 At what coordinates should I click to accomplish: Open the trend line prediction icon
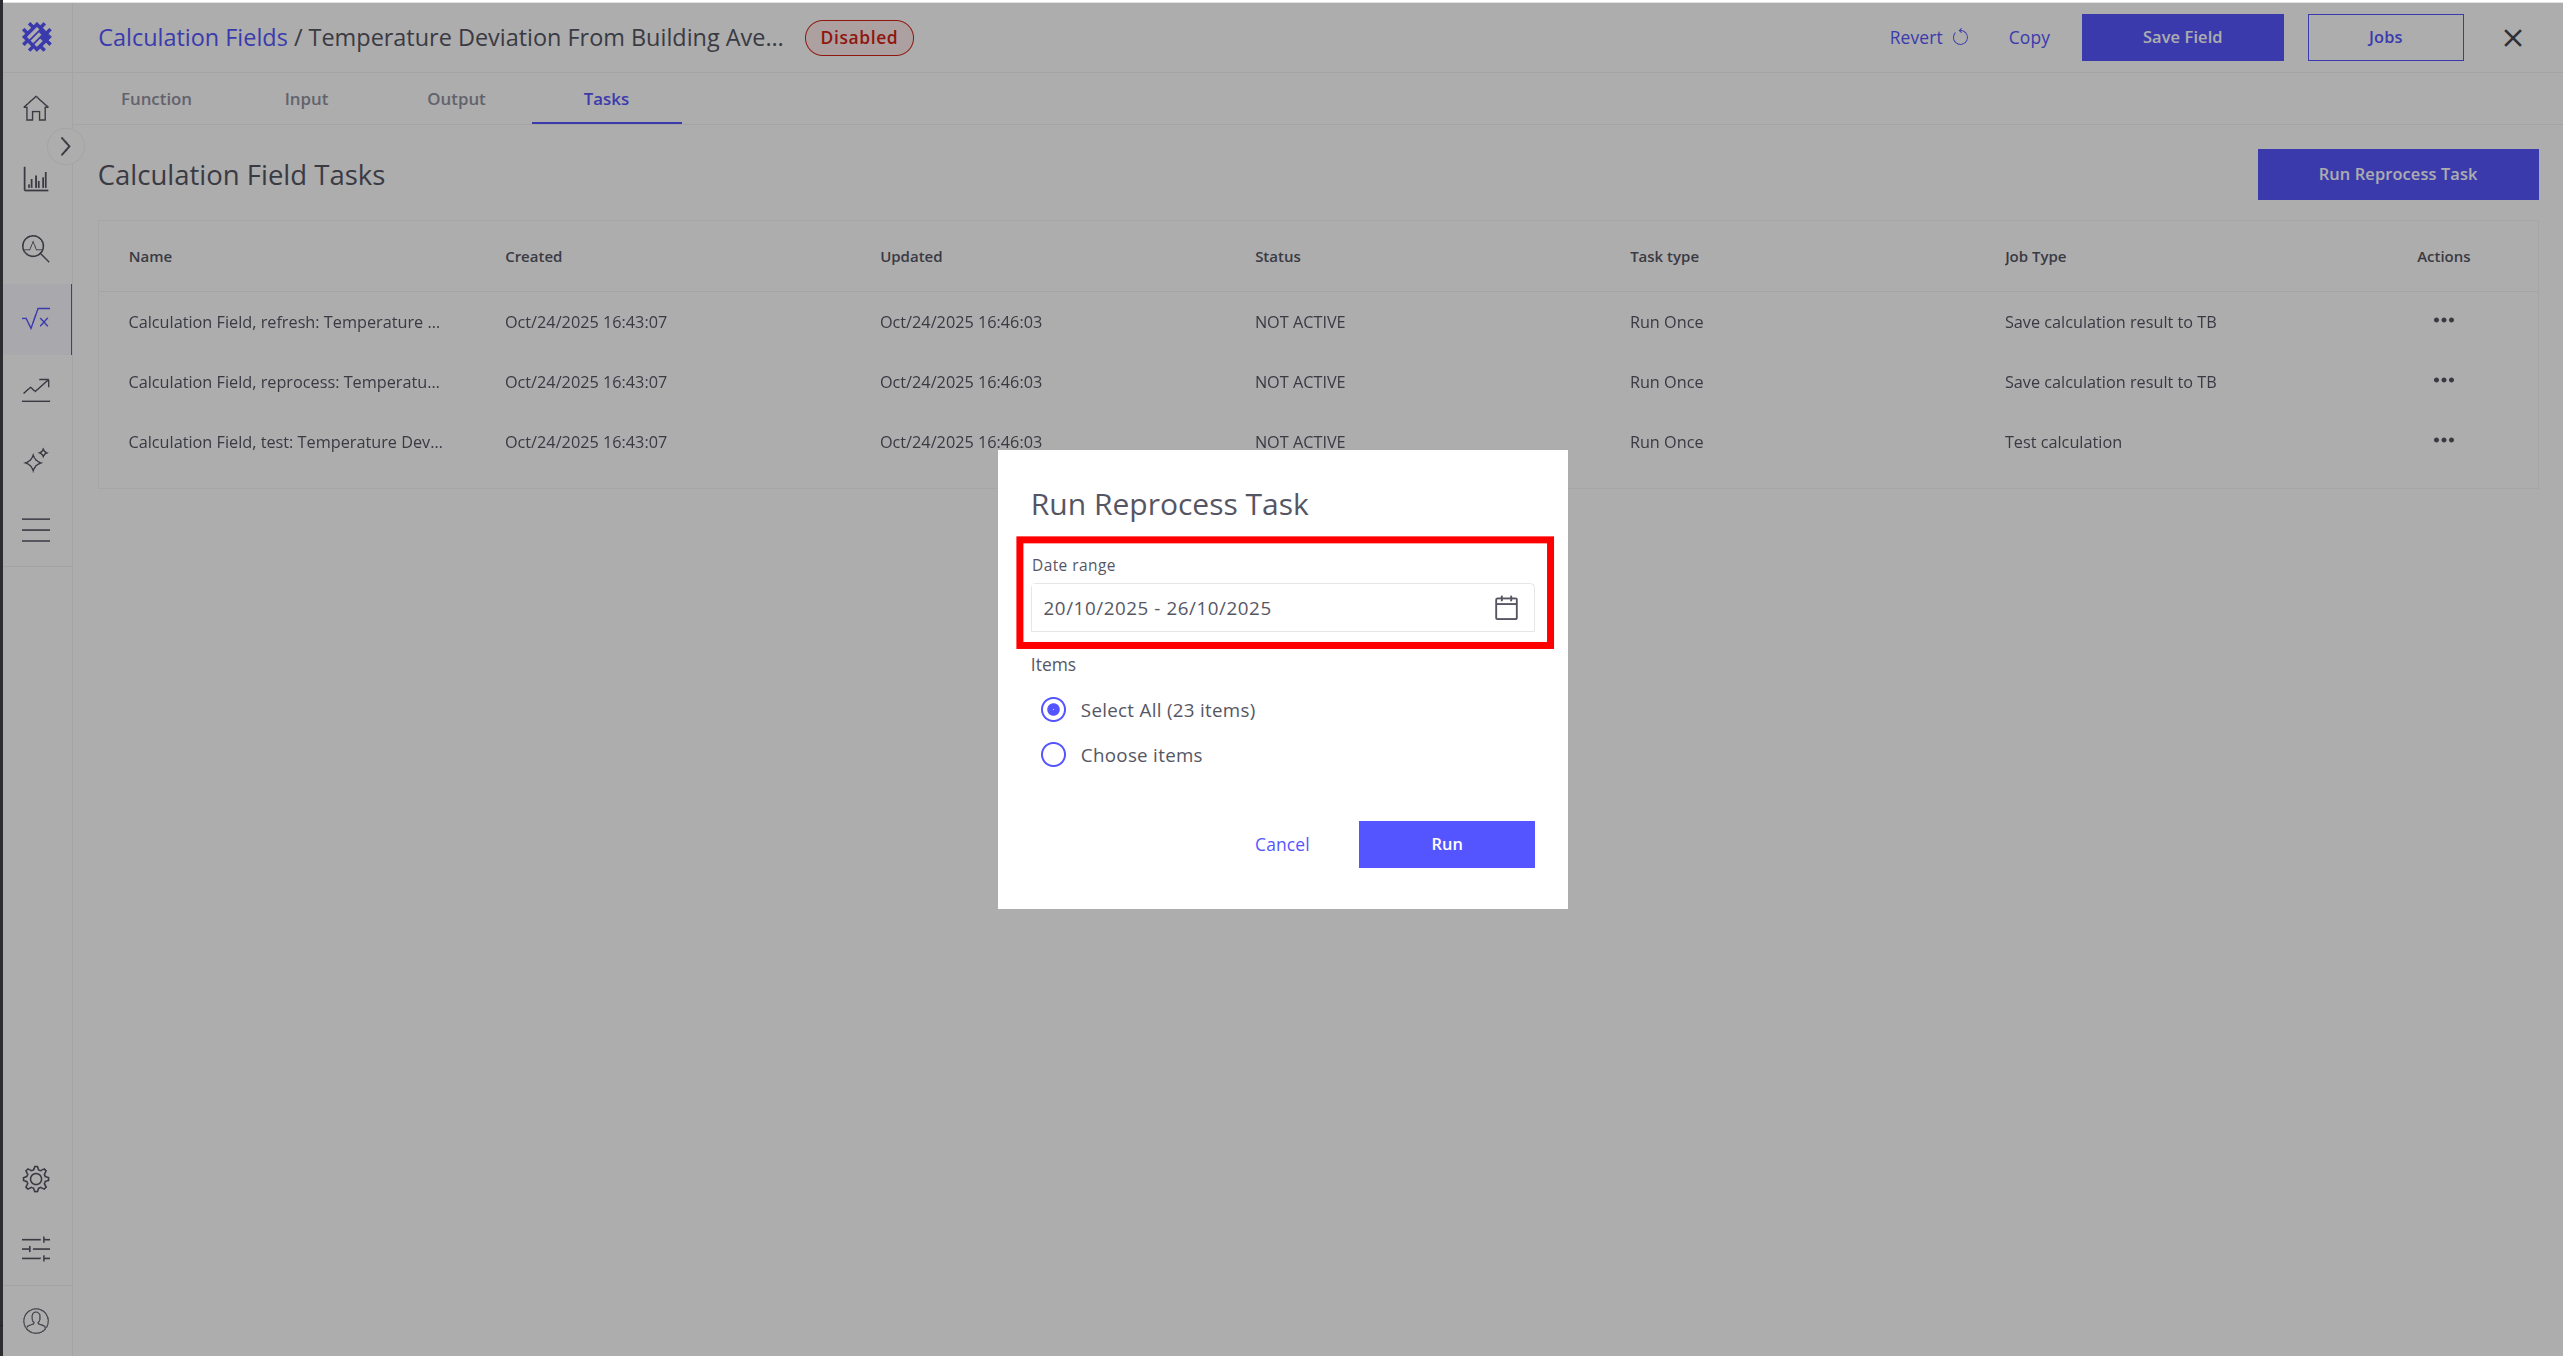coord(36,390)
